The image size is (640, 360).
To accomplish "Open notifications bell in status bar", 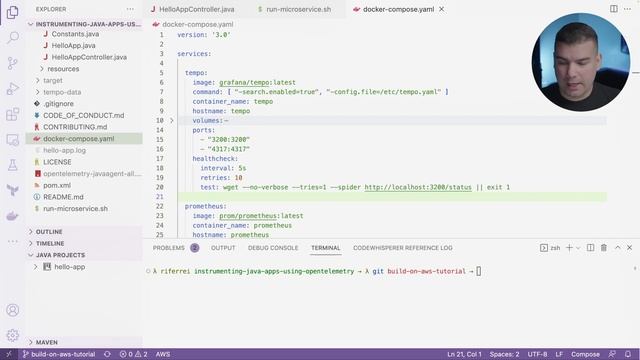I will click(628, 354).
